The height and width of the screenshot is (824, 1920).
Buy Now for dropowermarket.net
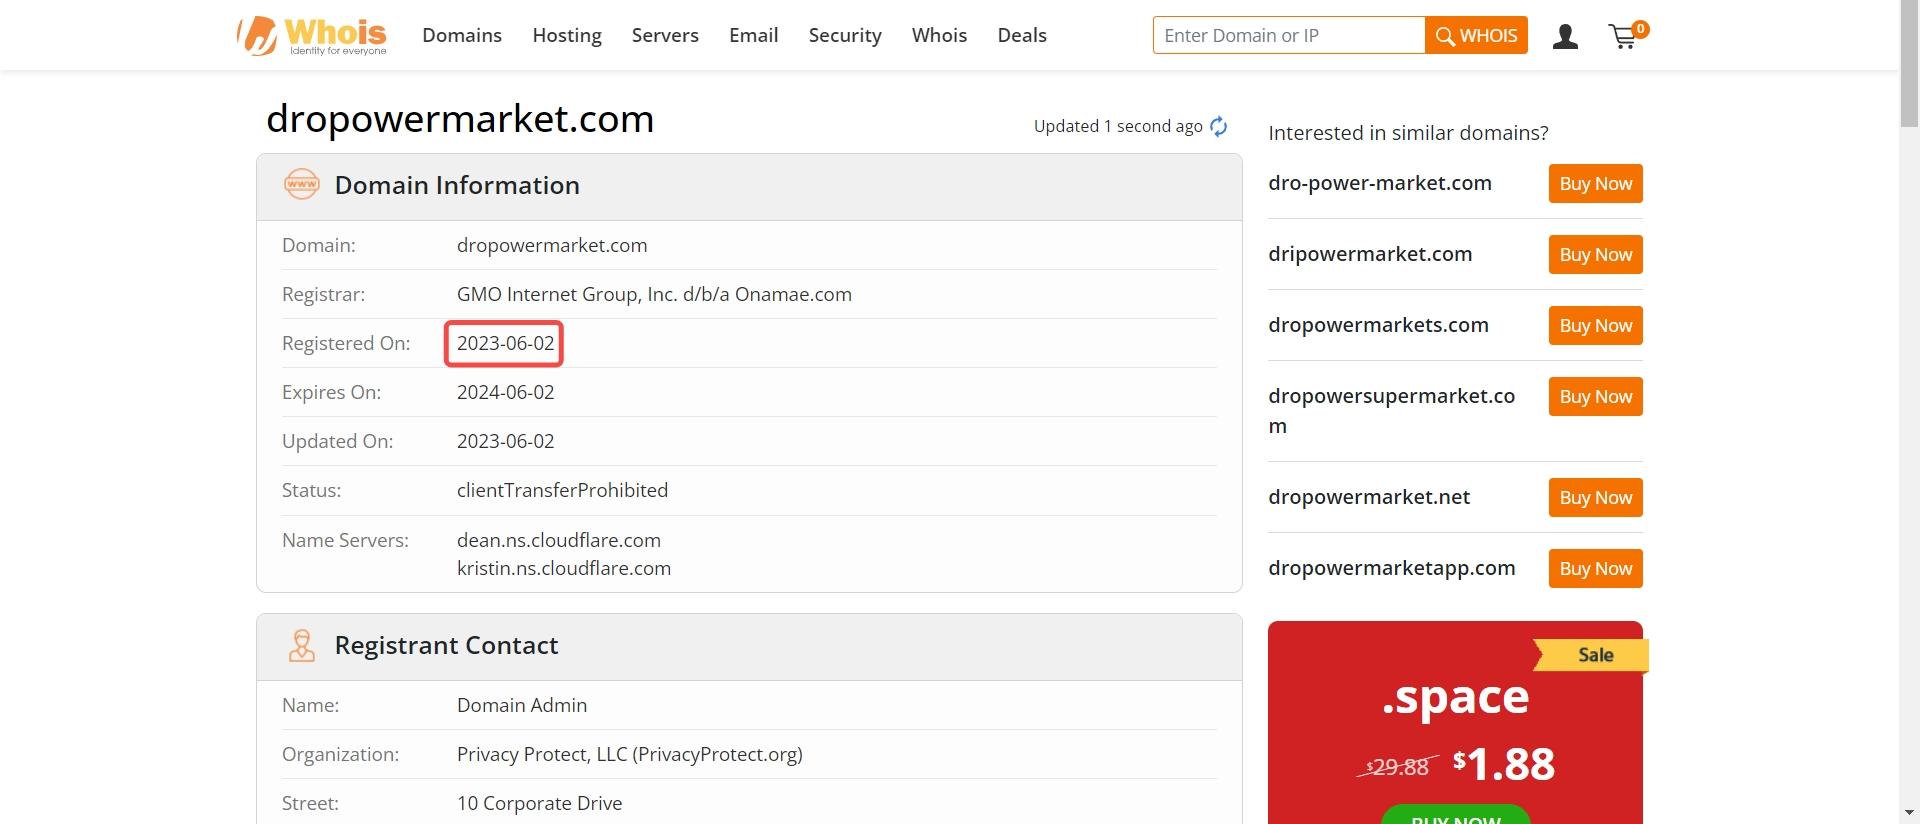[x=1595, y=498]
